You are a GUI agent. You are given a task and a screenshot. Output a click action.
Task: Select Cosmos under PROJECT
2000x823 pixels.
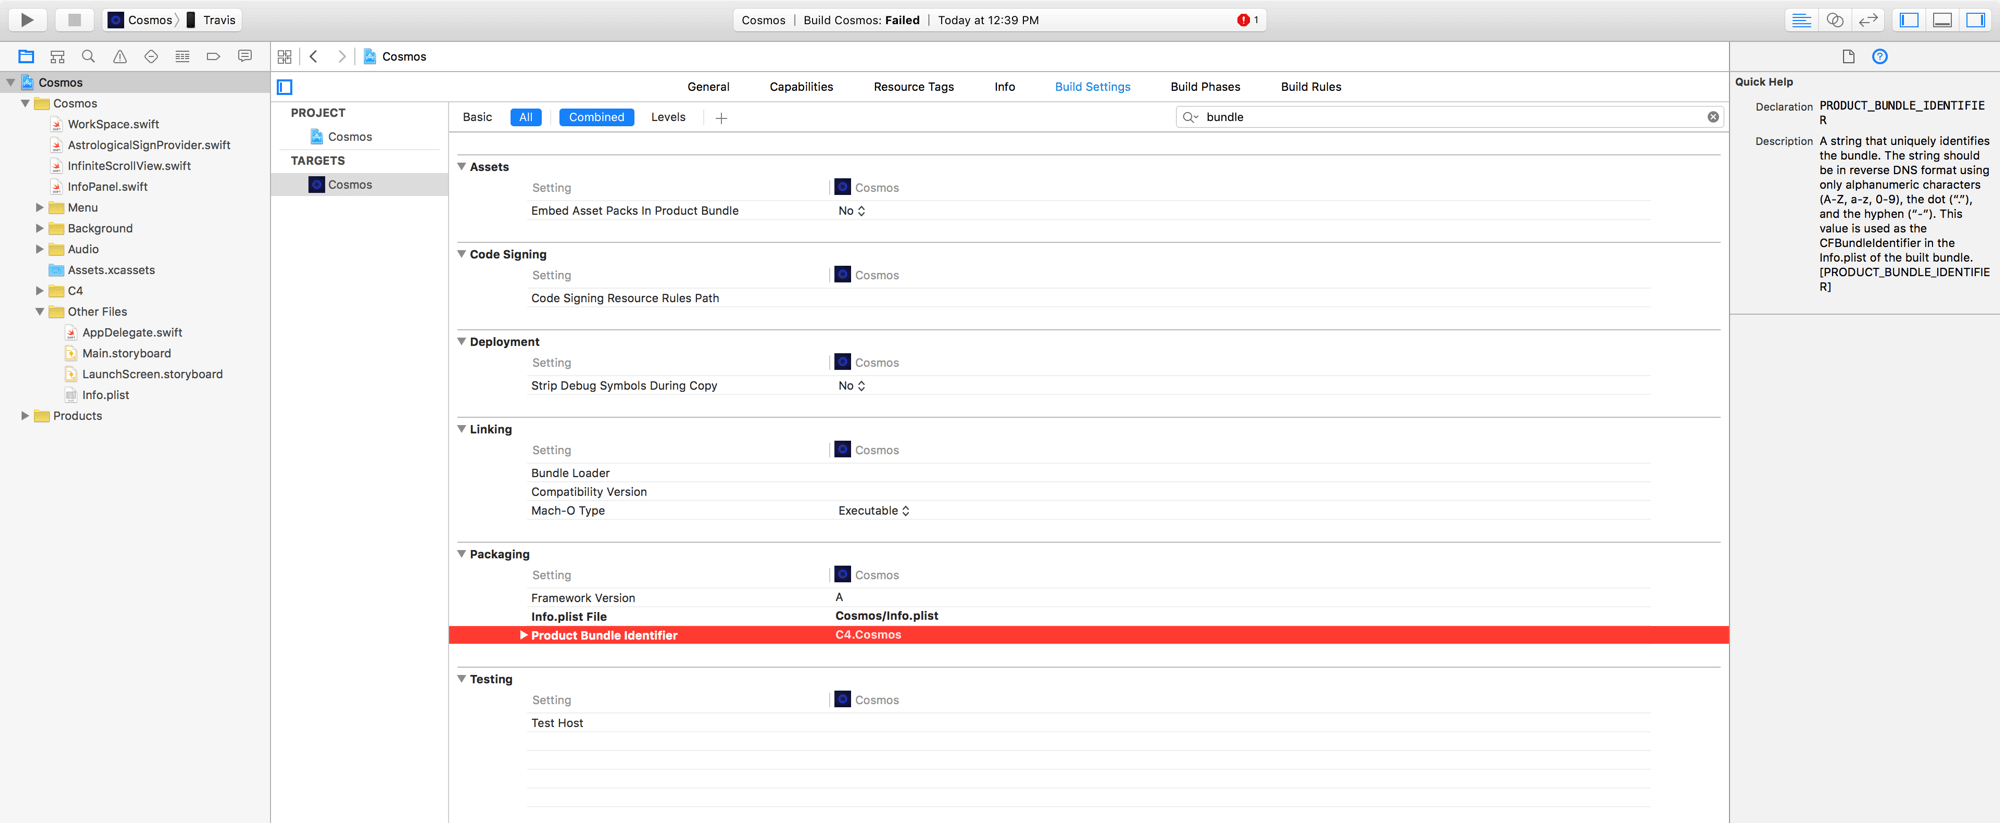click(x=350, y=137)
